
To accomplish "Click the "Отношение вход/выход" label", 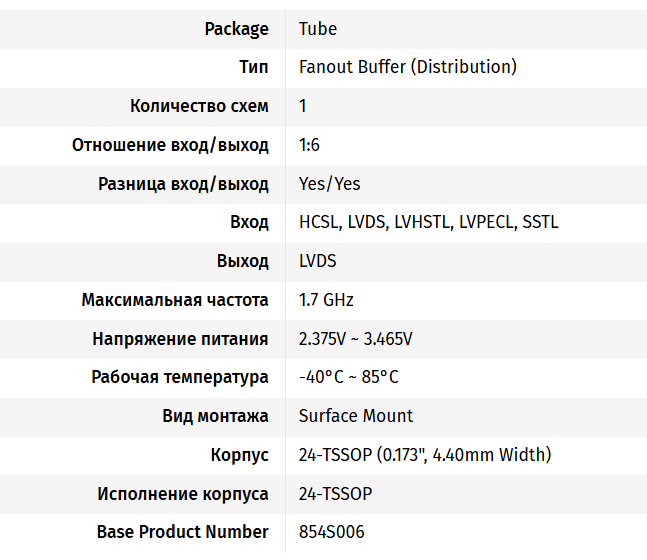I will tap(170, 145).
